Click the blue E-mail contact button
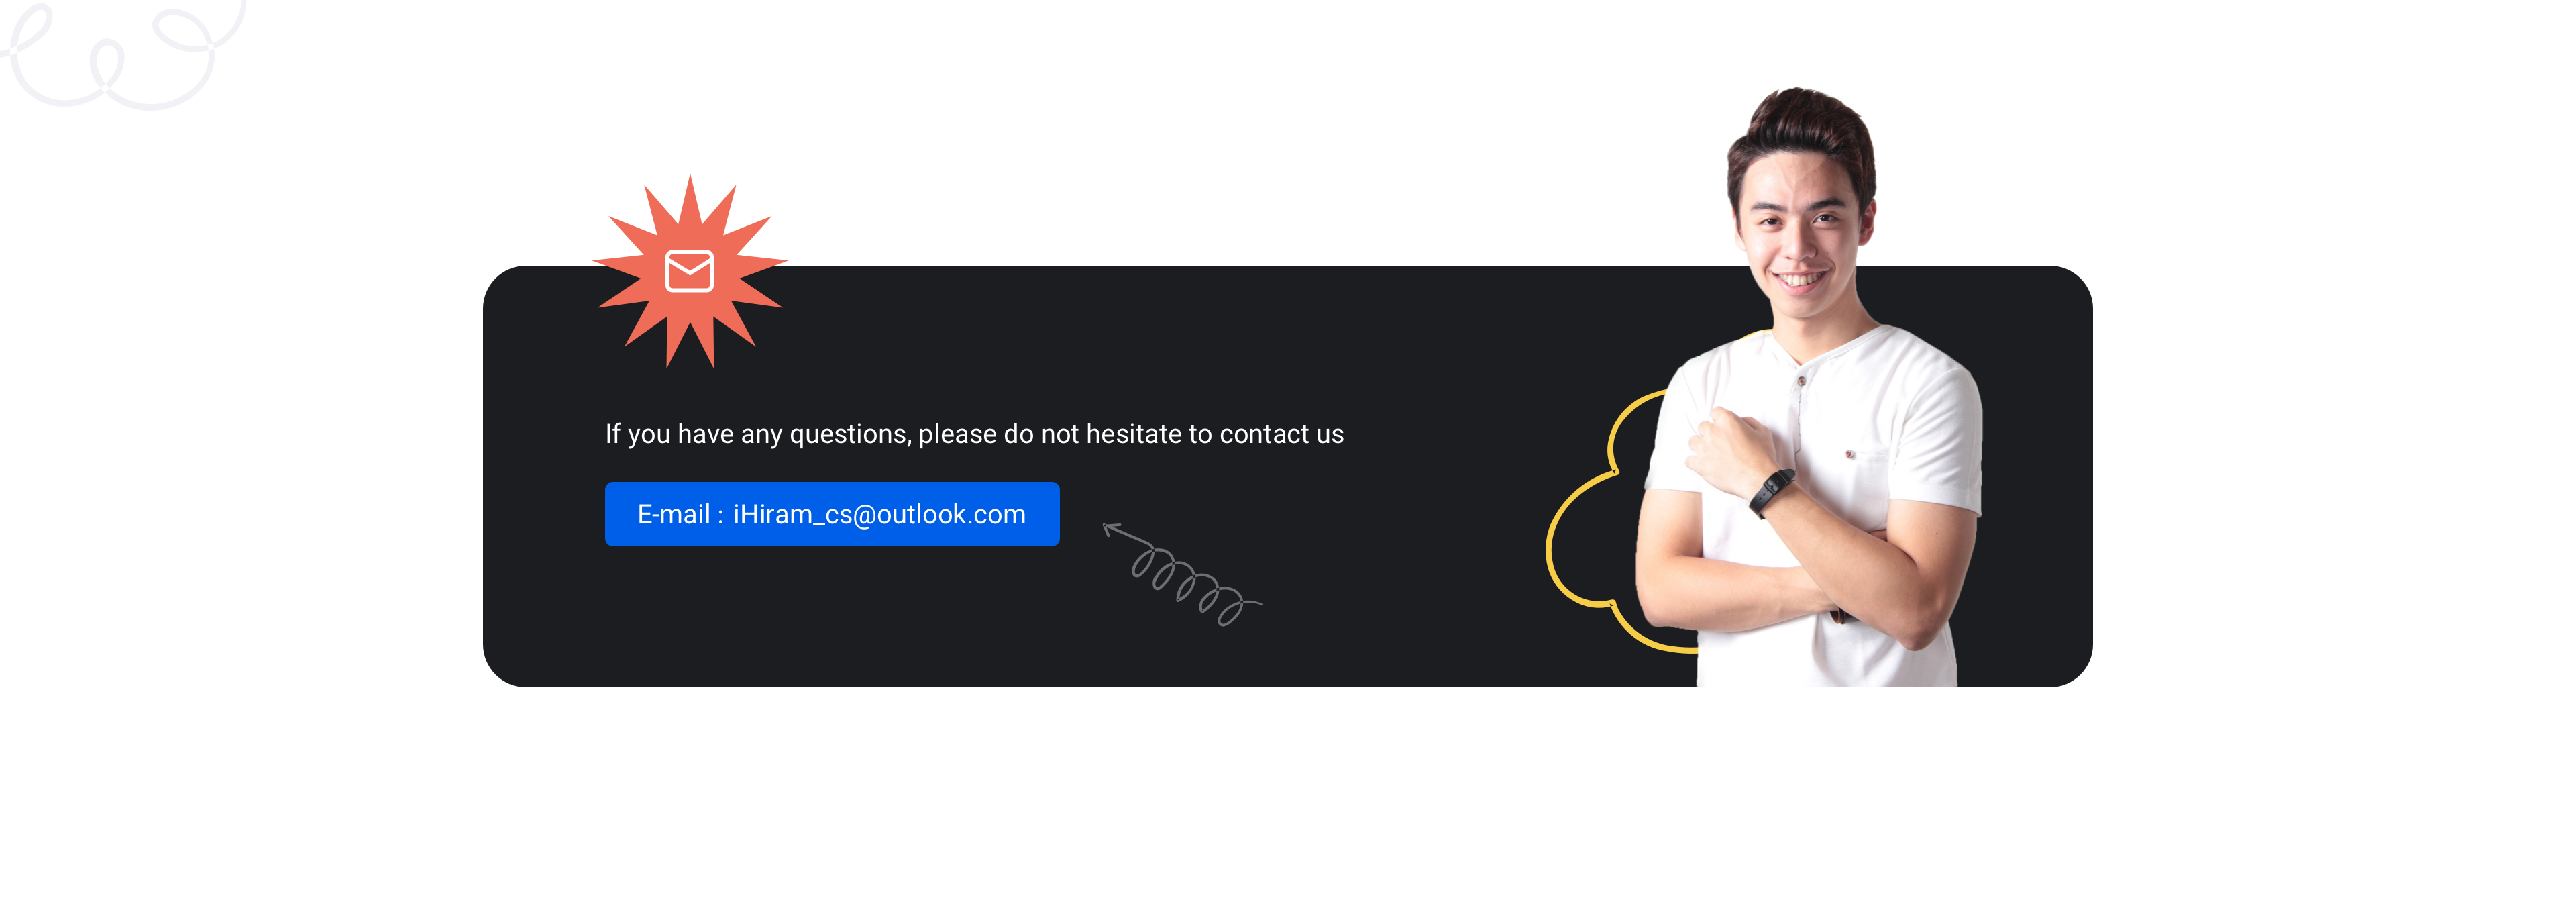 click(832, 514)
